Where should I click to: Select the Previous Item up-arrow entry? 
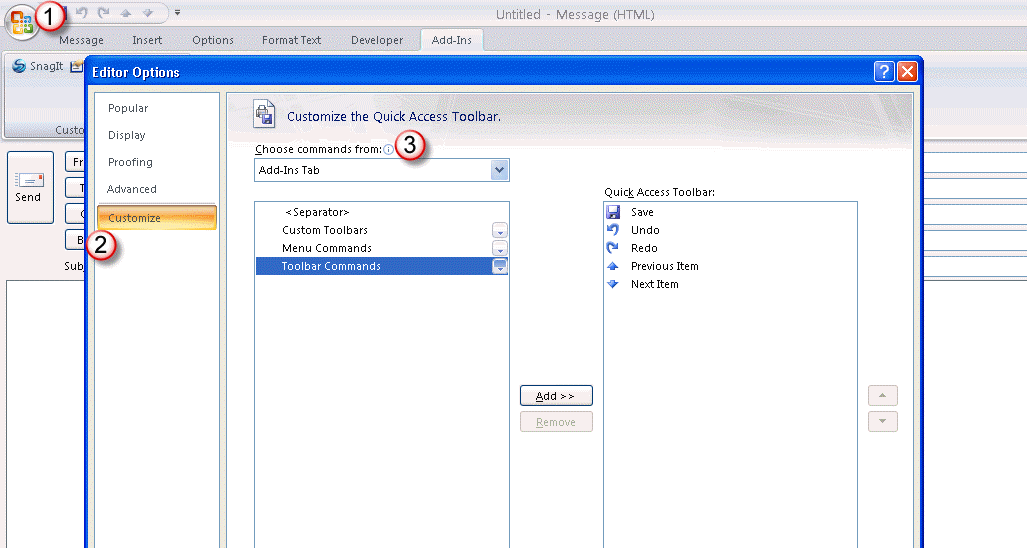coord(613,266)
